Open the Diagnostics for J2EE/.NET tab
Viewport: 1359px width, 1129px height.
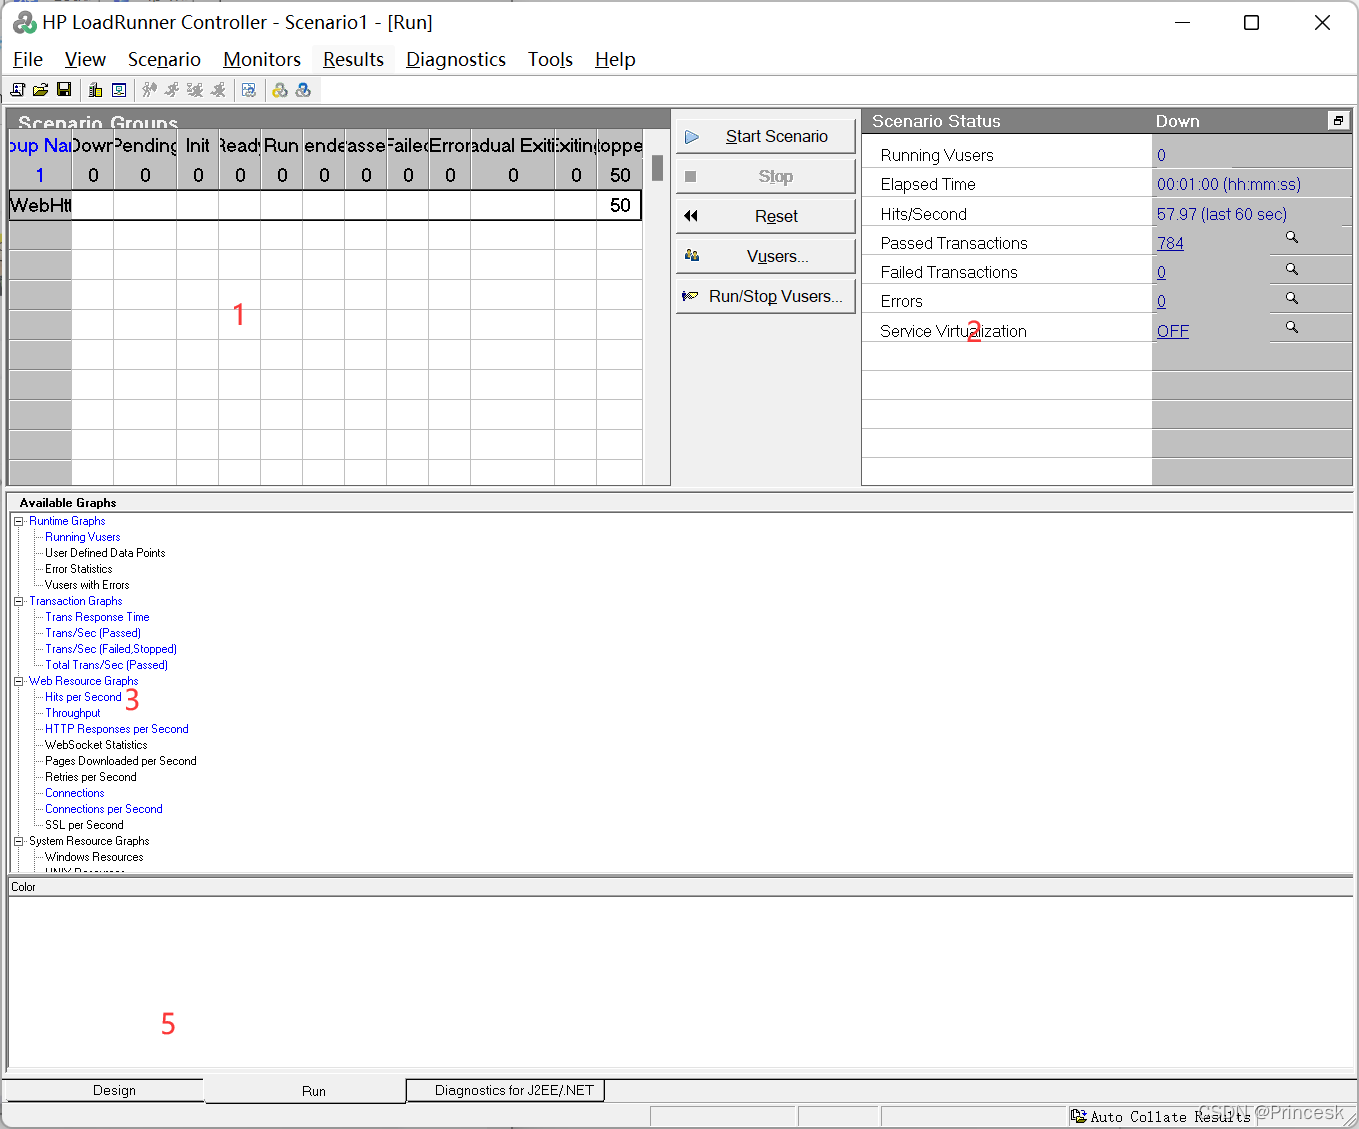click(x=506, y=1091)
